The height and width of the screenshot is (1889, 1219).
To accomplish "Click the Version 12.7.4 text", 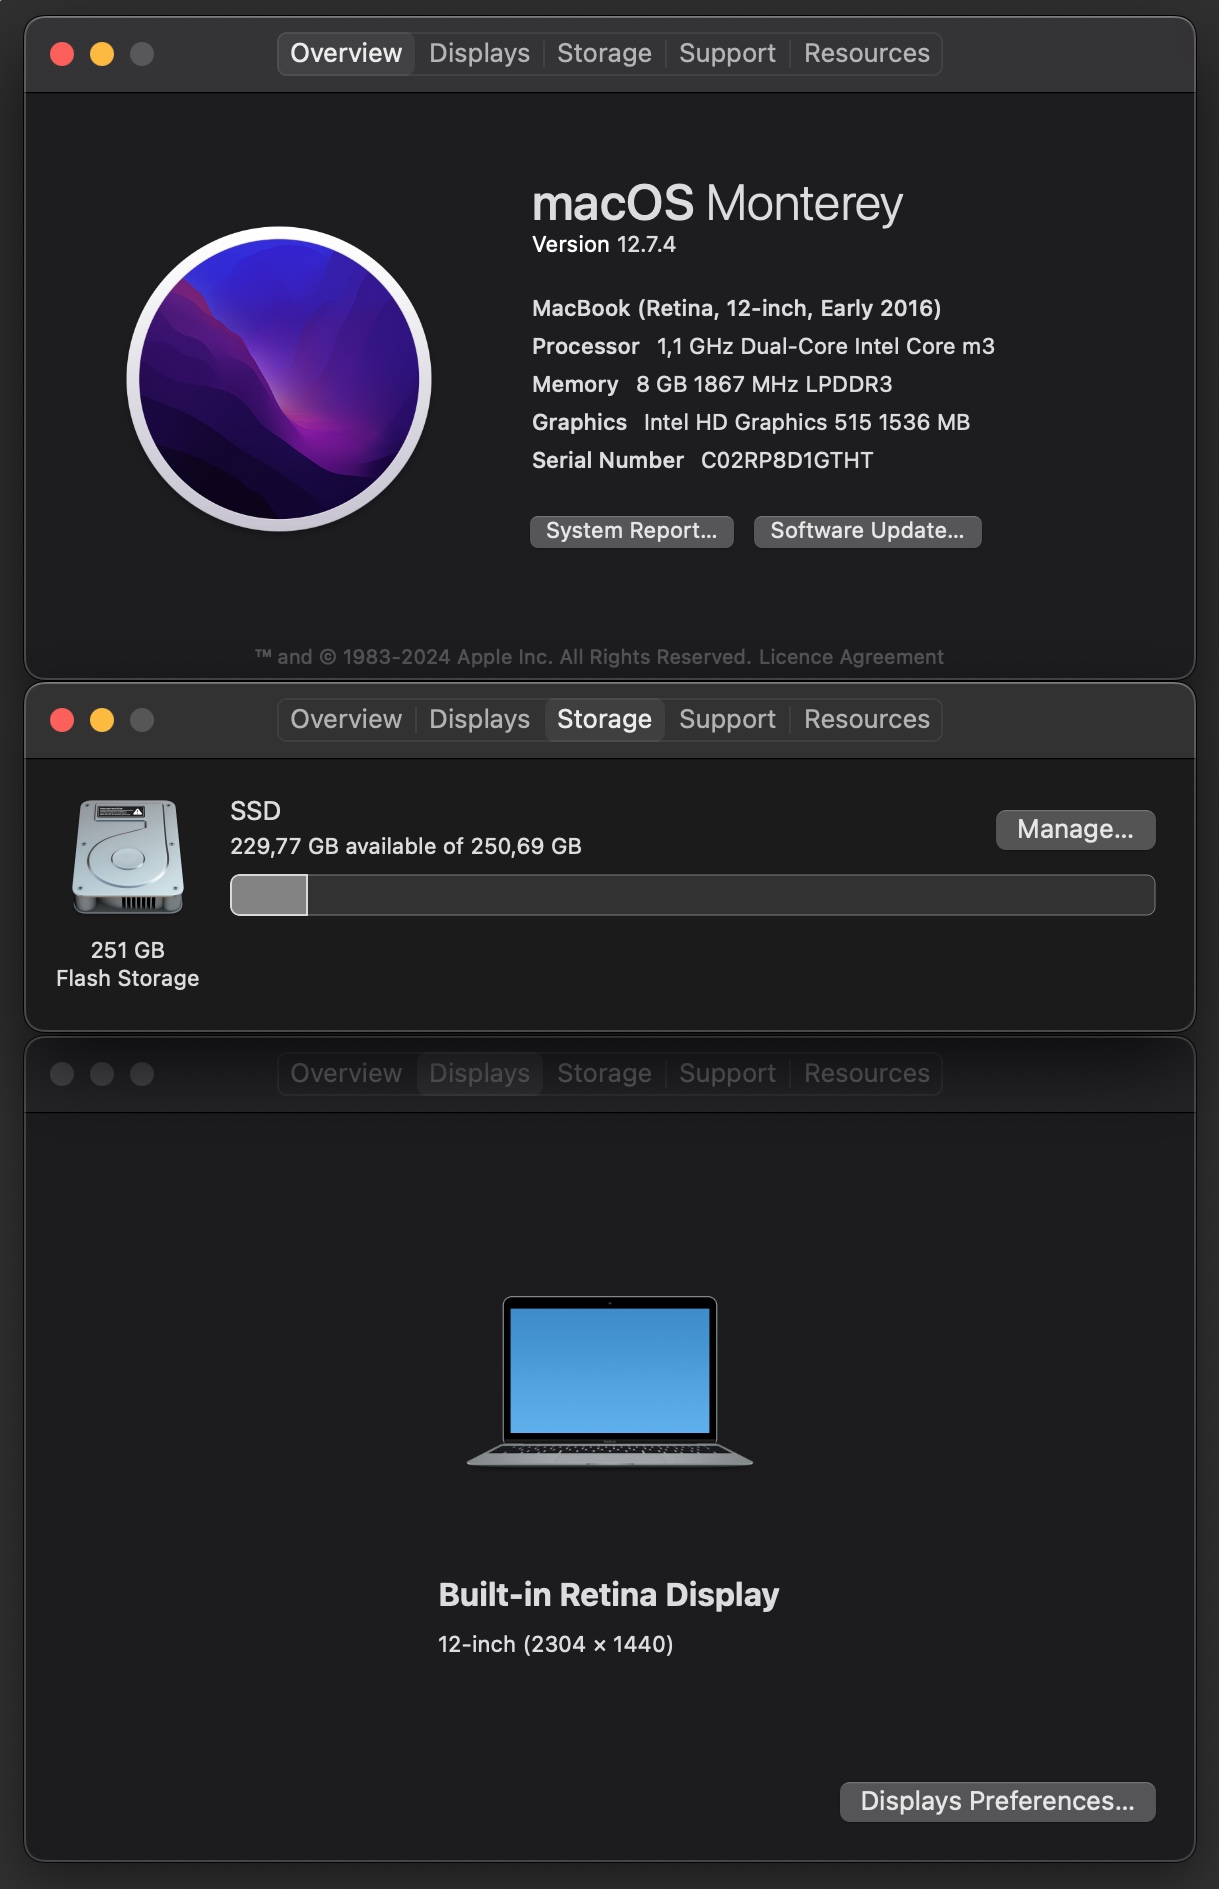I will coord(604,244).
